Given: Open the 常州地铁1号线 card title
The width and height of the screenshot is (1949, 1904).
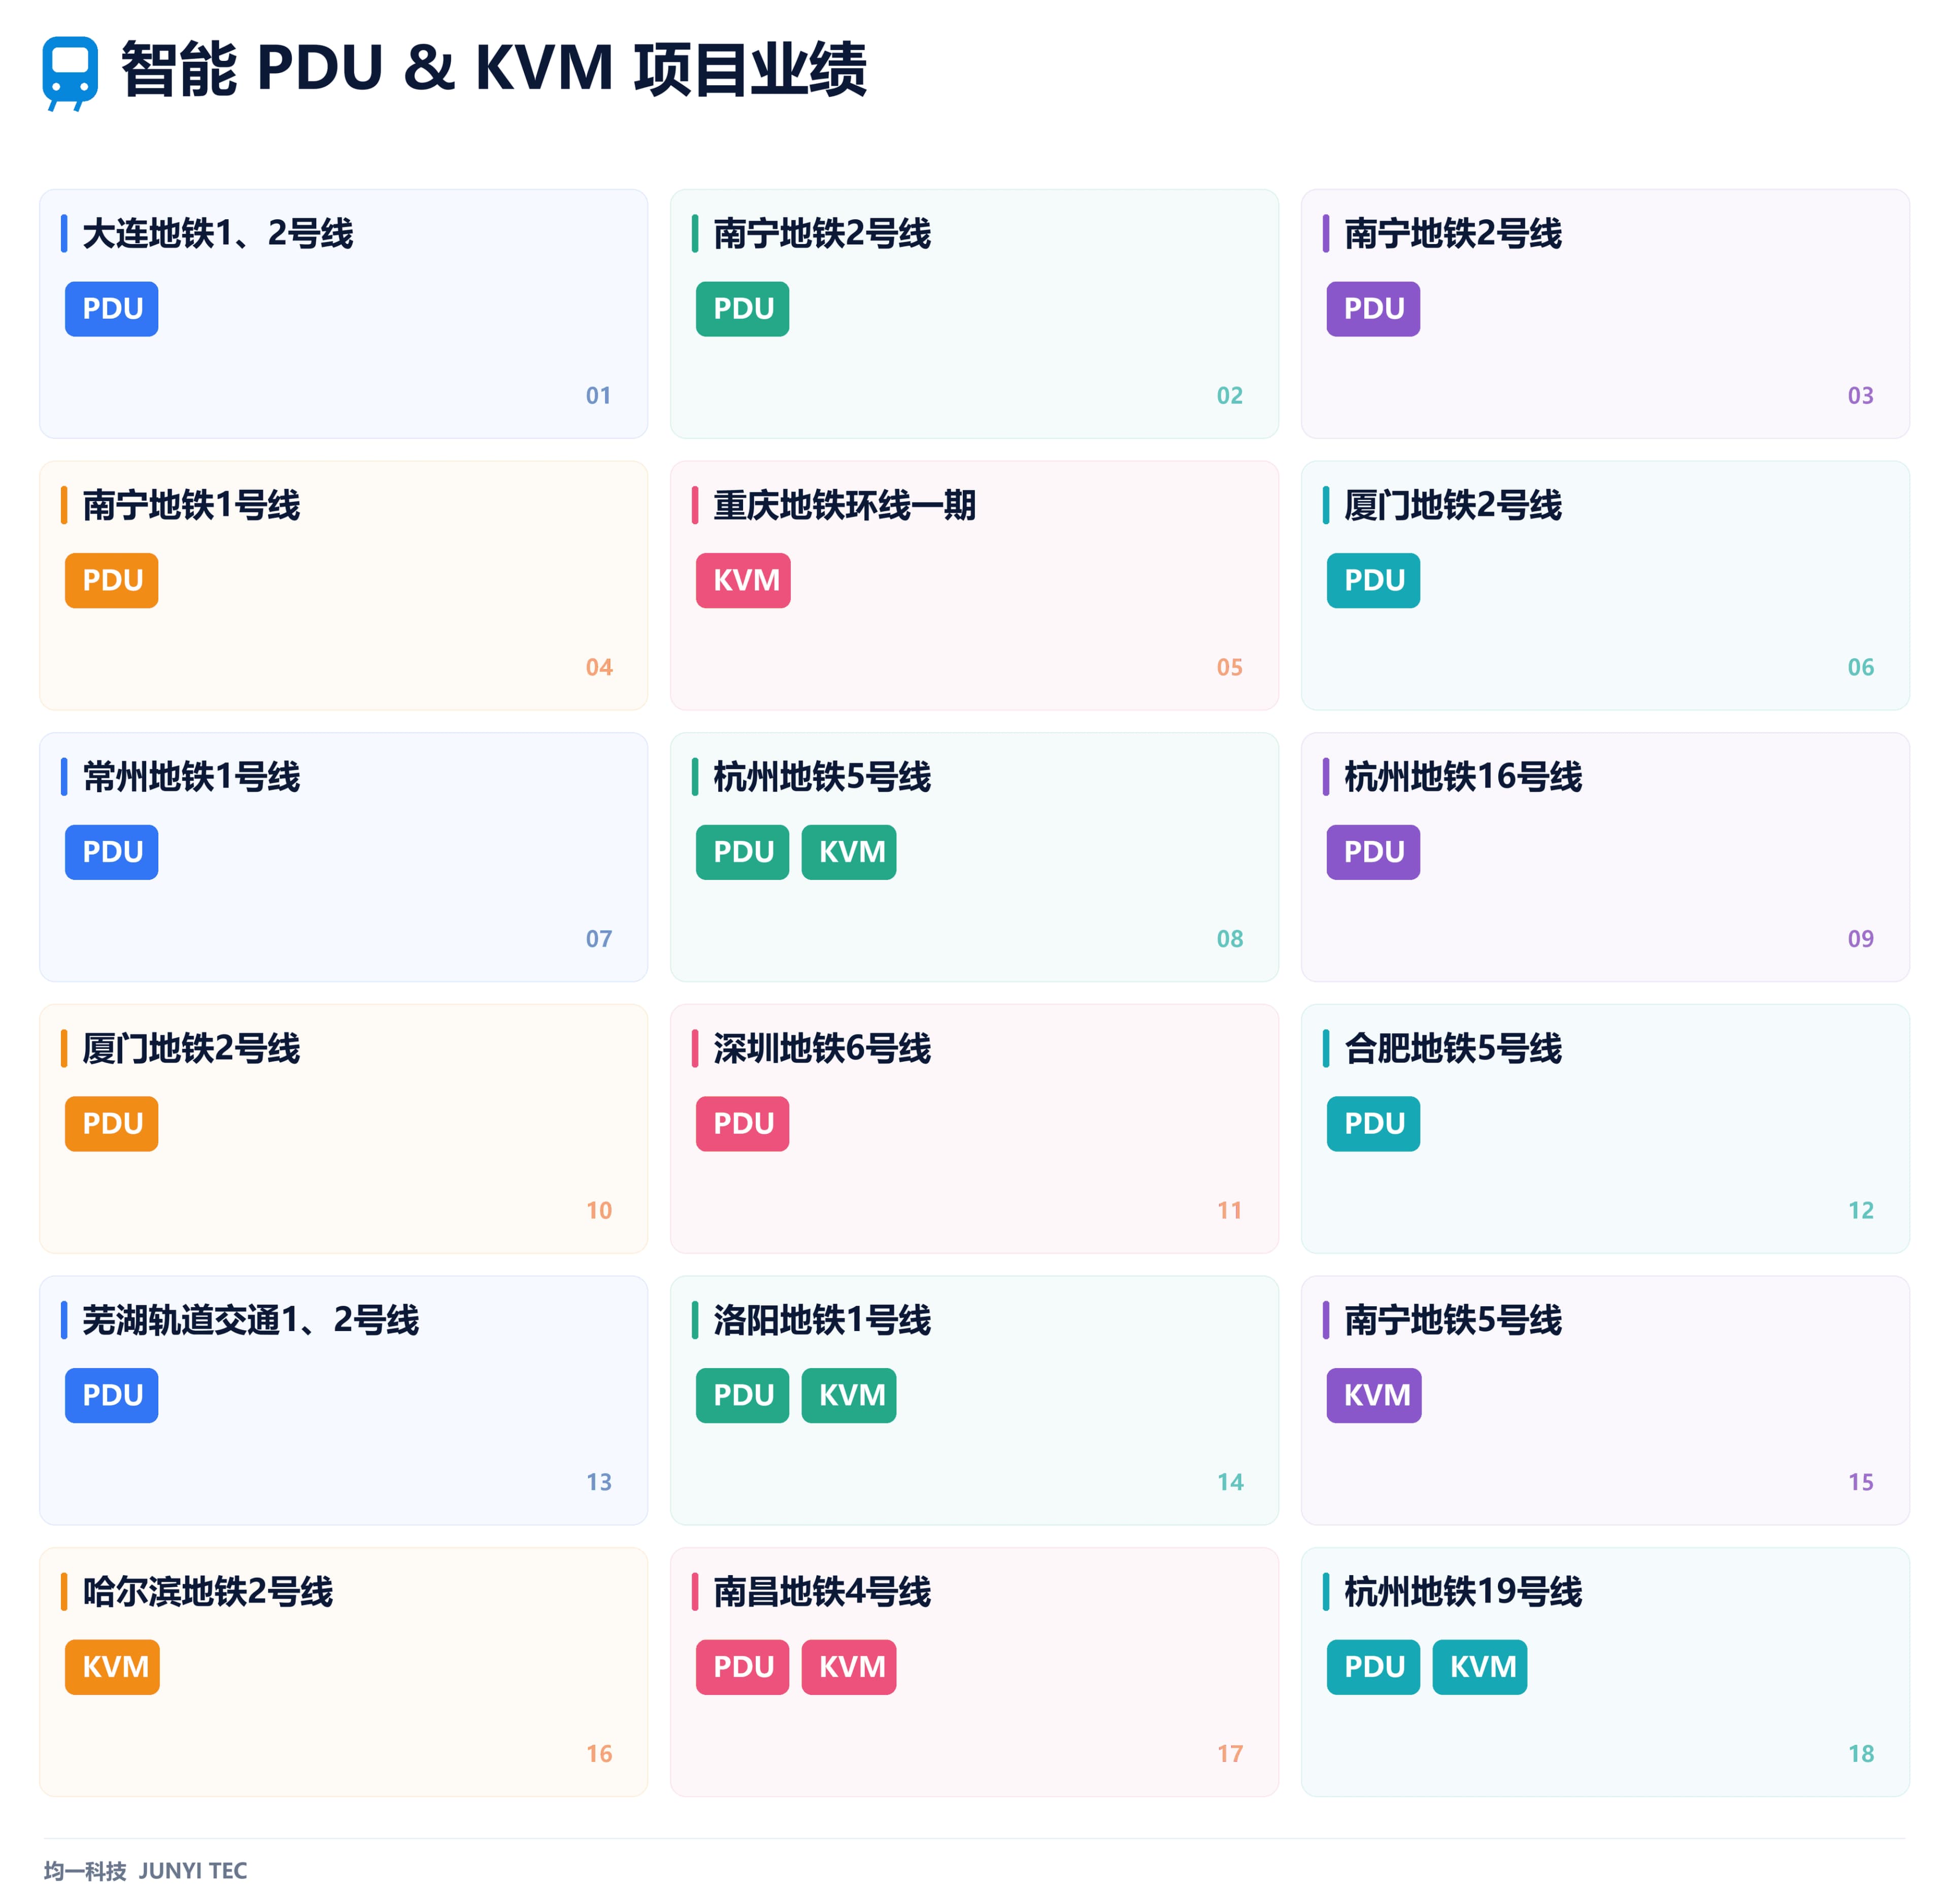Looking at the screenshot, I should [x=191, y=777].
